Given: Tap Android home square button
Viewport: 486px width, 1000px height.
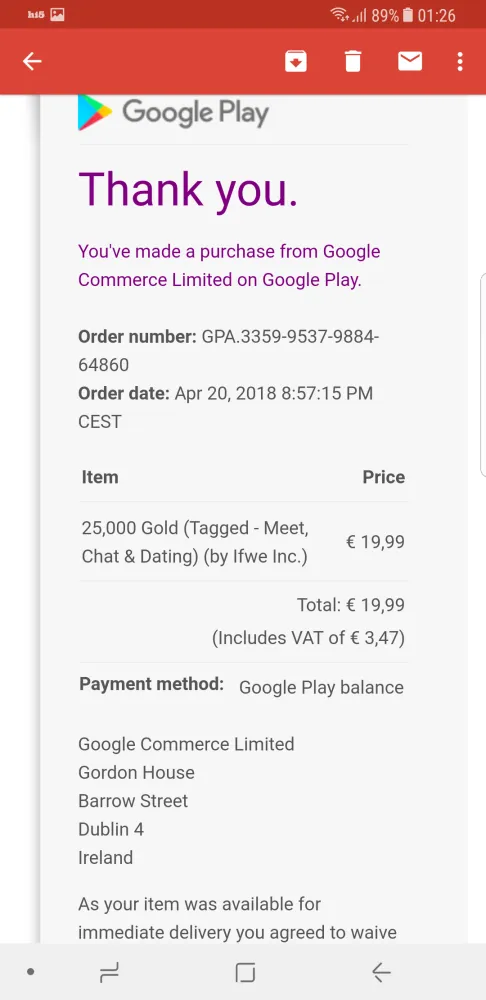Looking at the screenshot, I should click(245, 973).
